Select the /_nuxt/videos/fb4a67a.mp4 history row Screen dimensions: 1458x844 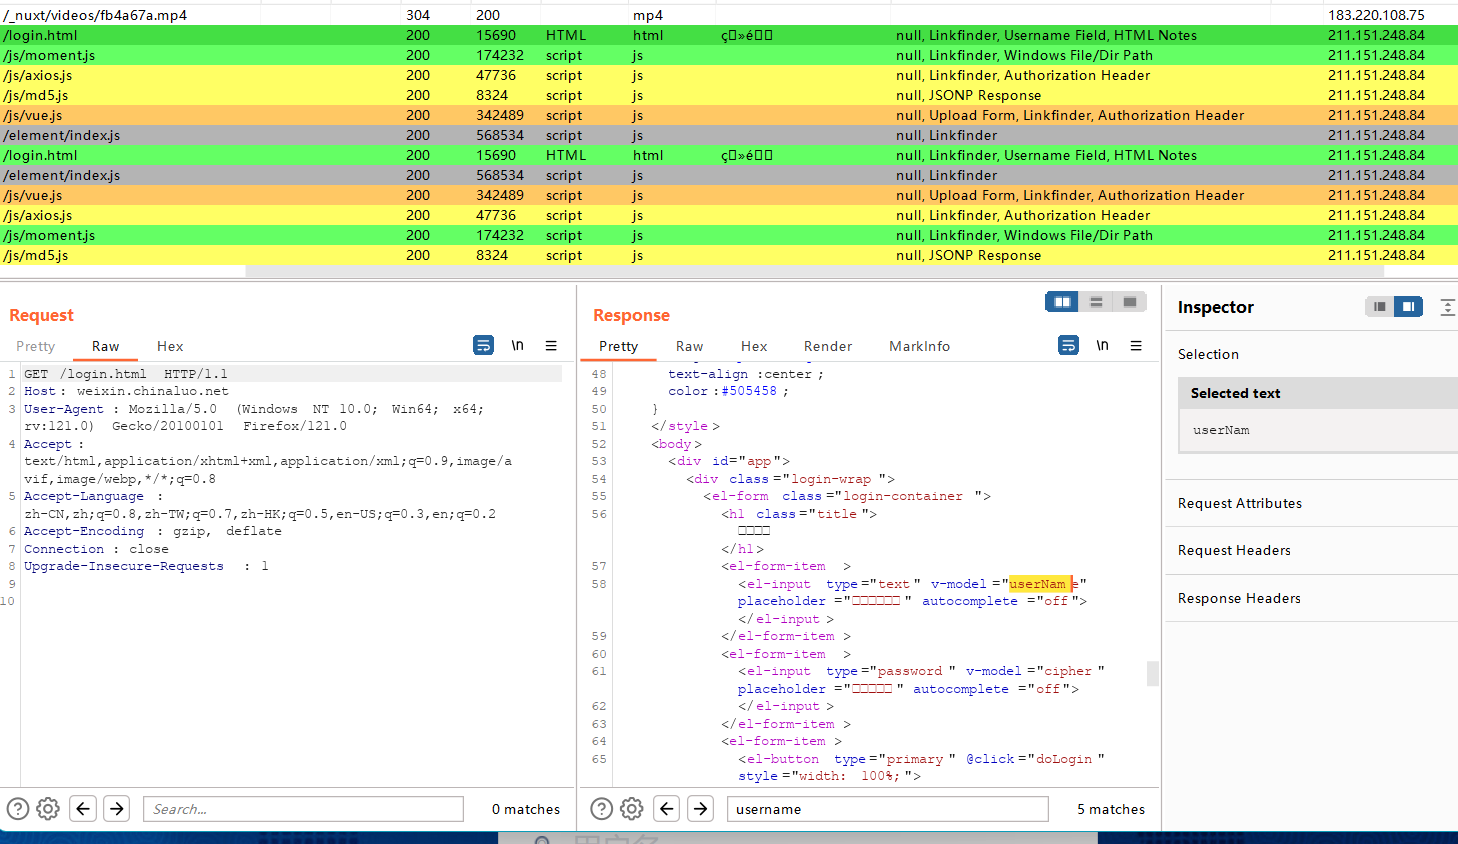click(729, 15)
